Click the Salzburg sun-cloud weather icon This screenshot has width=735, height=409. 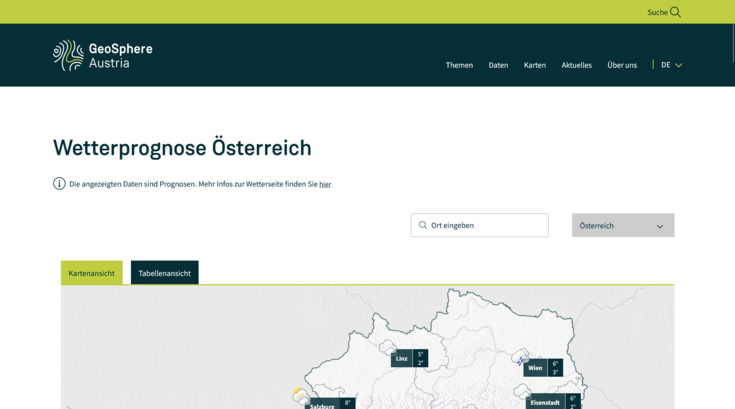coord(300,397)
